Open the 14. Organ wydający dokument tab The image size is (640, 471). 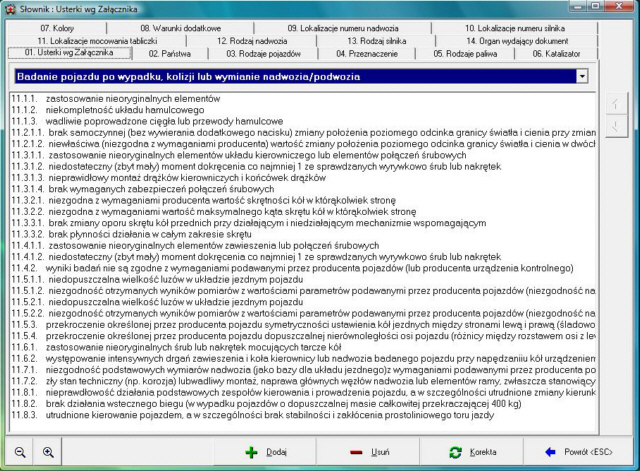tap(517, 41)
